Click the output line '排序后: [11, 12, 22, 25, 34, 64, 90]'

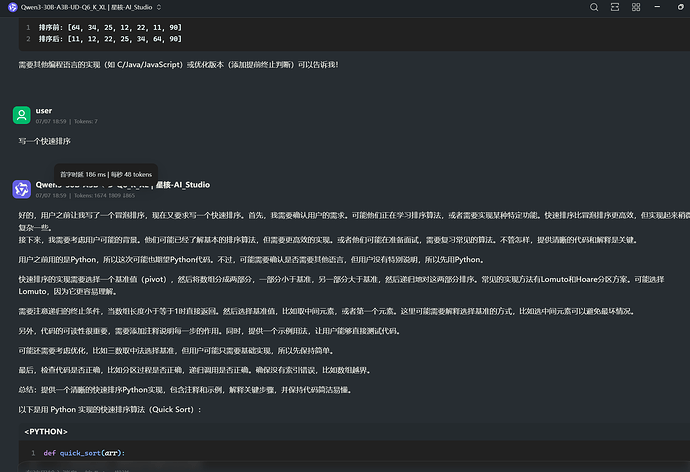point(110,39)
